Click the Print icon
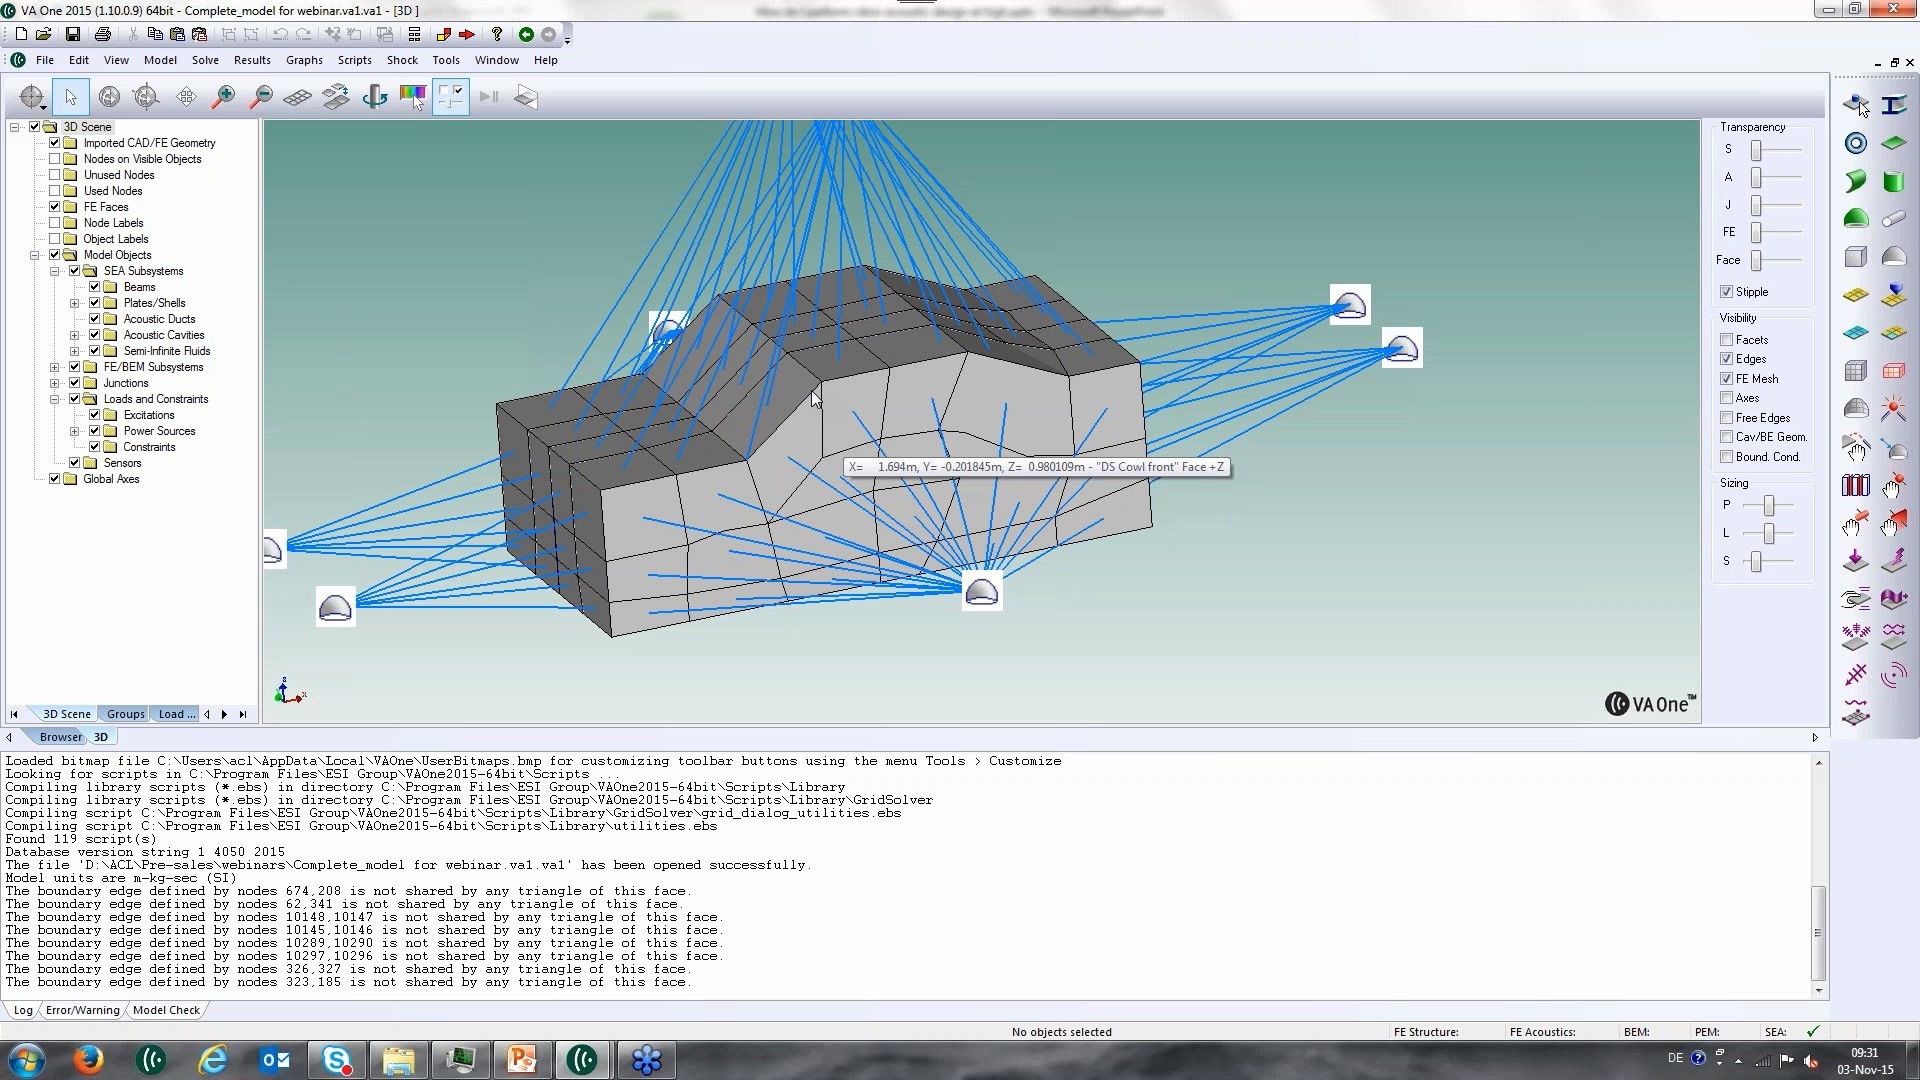 (102, 34)
